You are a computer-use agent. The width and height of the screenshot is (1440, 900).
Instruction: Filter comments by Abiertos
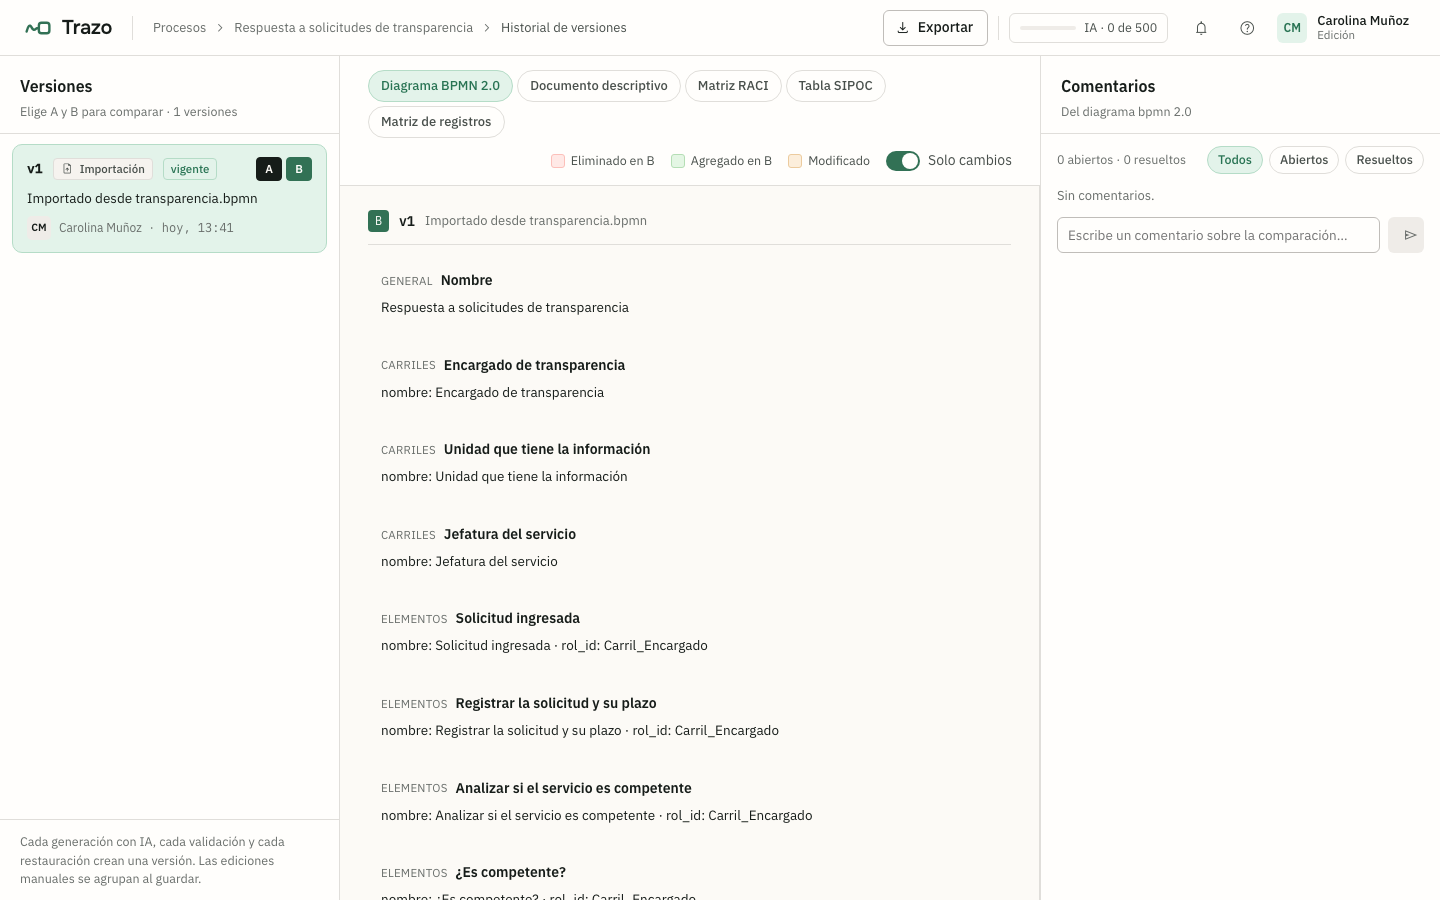(1304, 160)
